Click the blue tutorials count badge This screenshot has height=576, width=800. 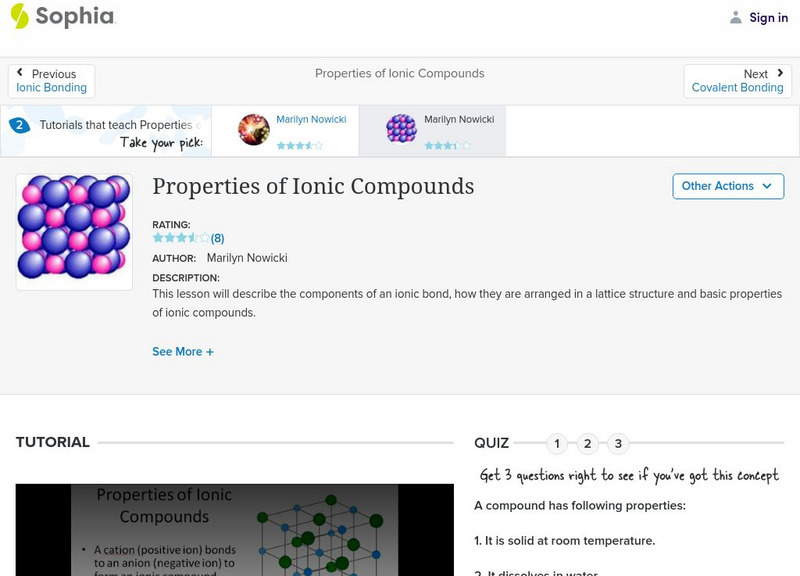pos(19,126)
